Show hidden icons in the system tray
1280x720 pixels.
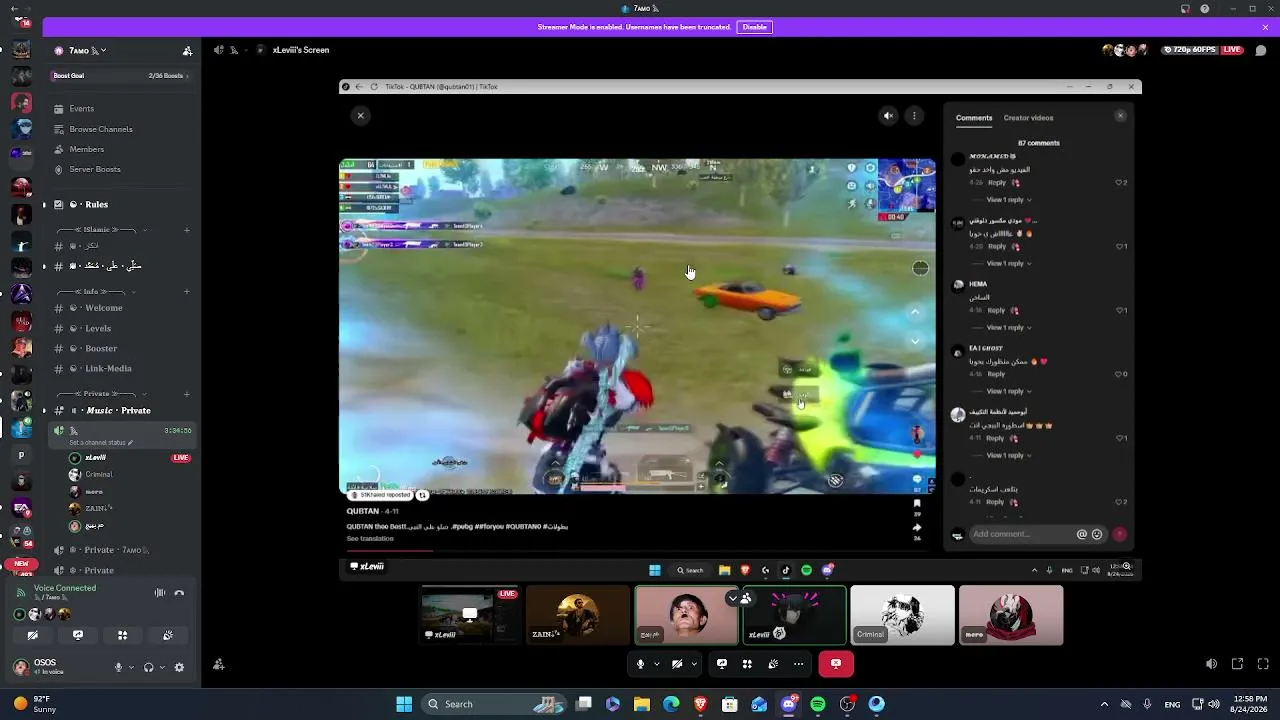(x=1104, y=704)
